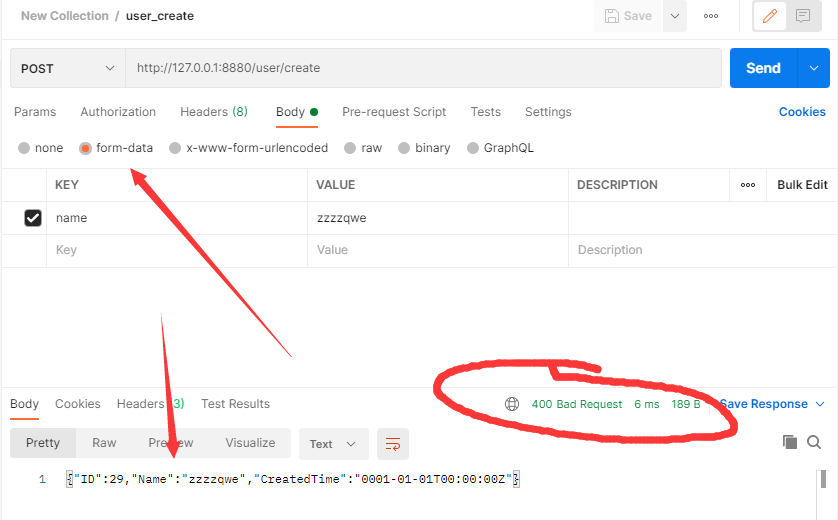The width and height of the screenshot is (838, 520).
Task: Switch to edit mode pencil icon
Action: 770,16
